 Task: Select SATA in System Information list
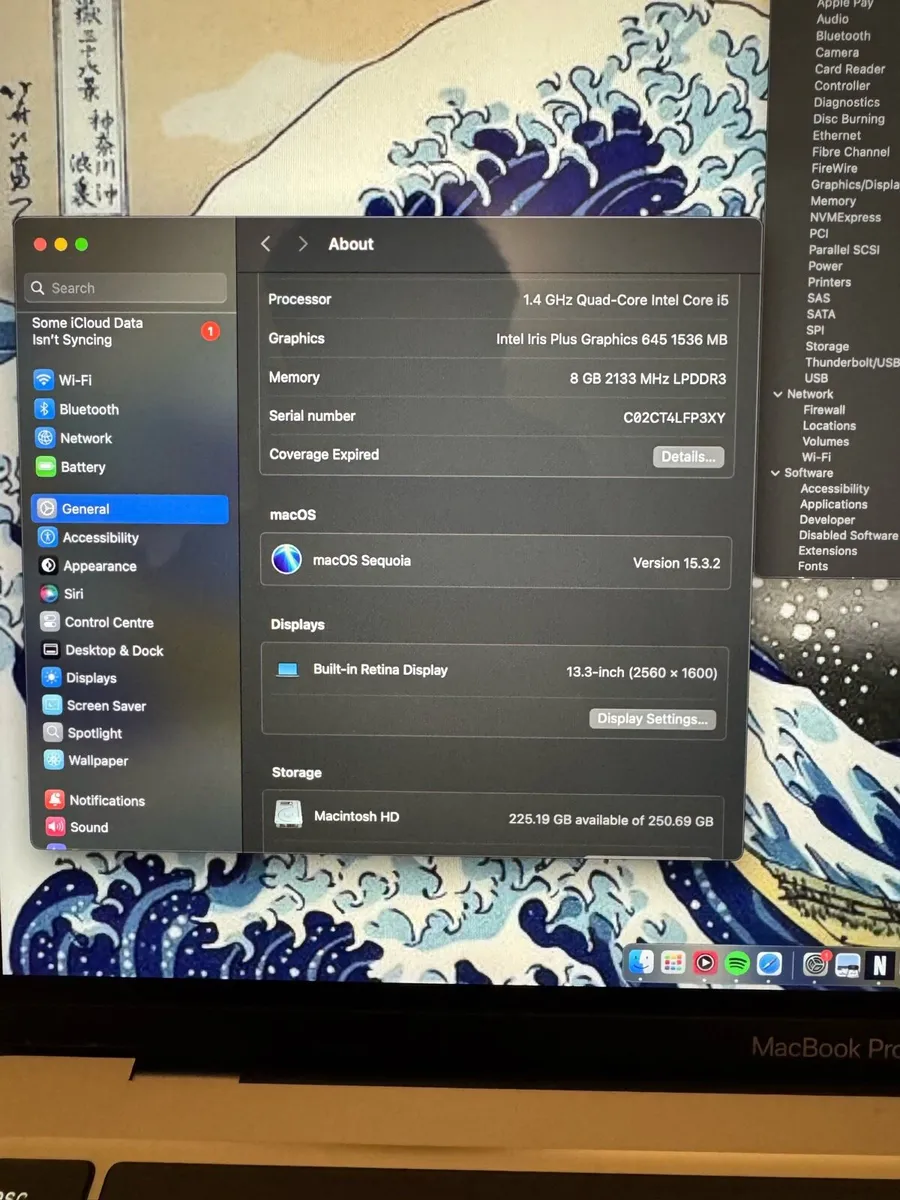(x=821, y=314)
